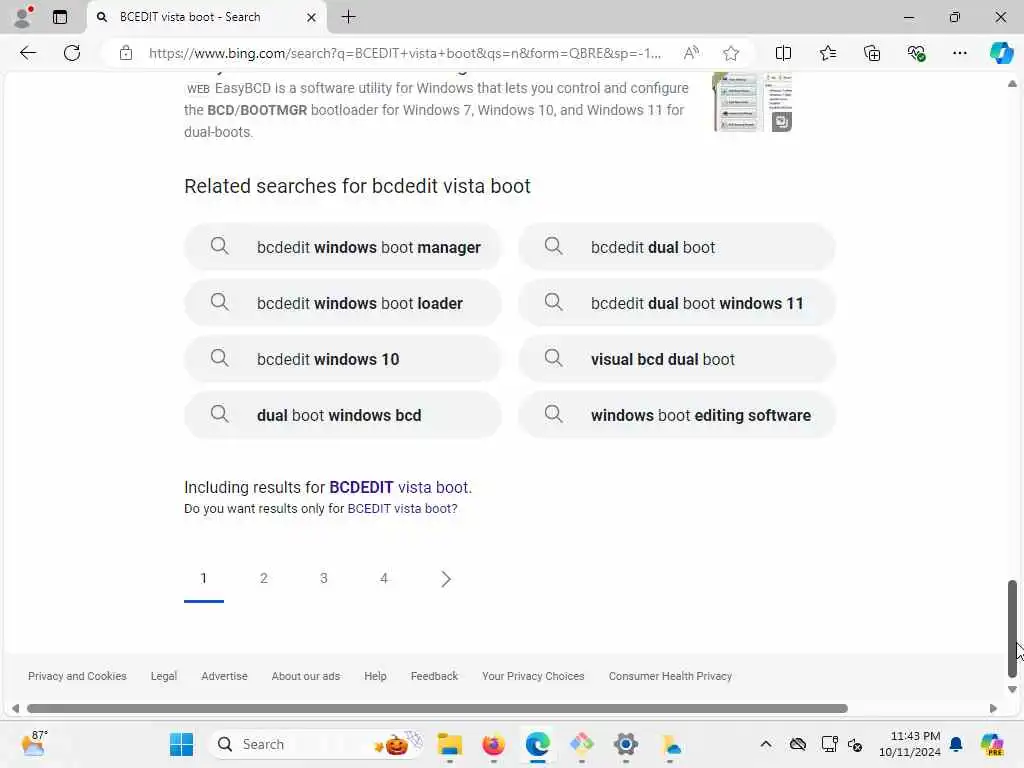The height and width of the screenshot is (768, 1024).
Task: Open the EasyBCD result thumbnail
Action: [752, 103]
